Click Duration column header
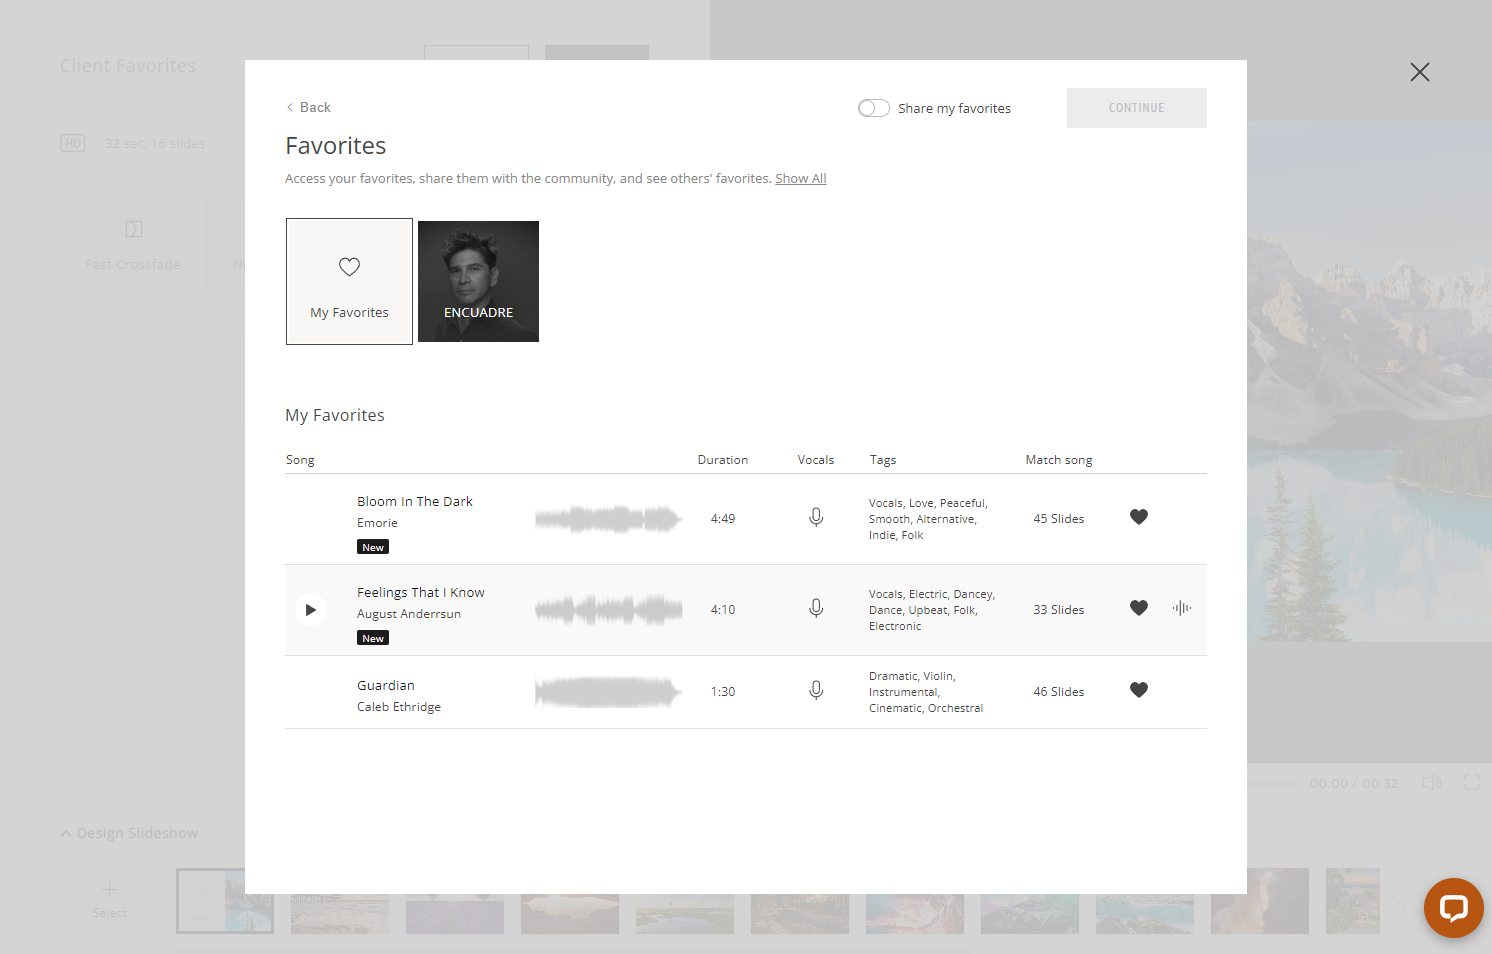This screenshot has width=1492, height=954. tap(723, 460)
